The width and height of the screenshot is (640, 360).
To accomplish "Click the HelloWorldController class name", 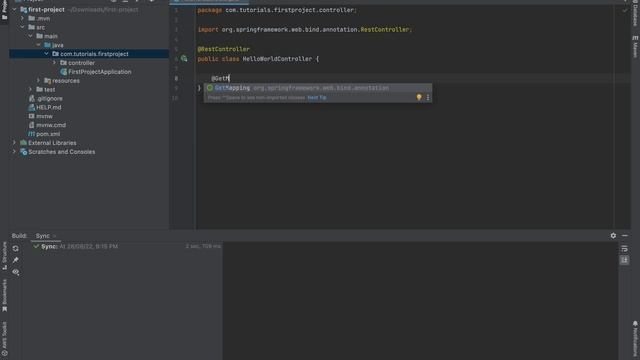I will click(x=277, y=59).
